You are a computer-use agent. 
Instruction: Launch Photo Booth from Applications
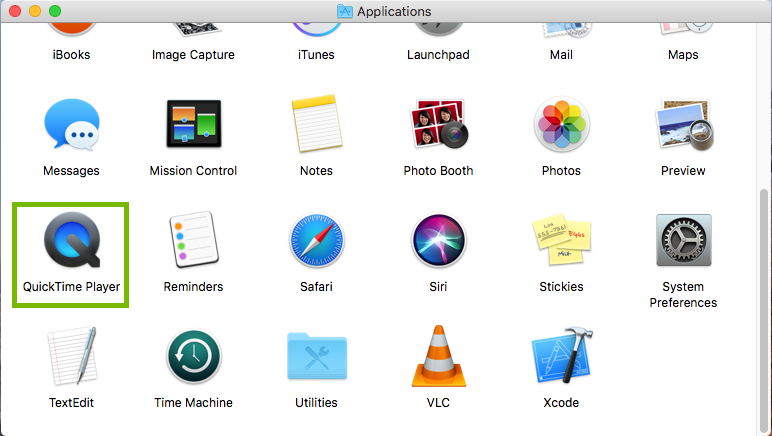(x=439, y=124)
